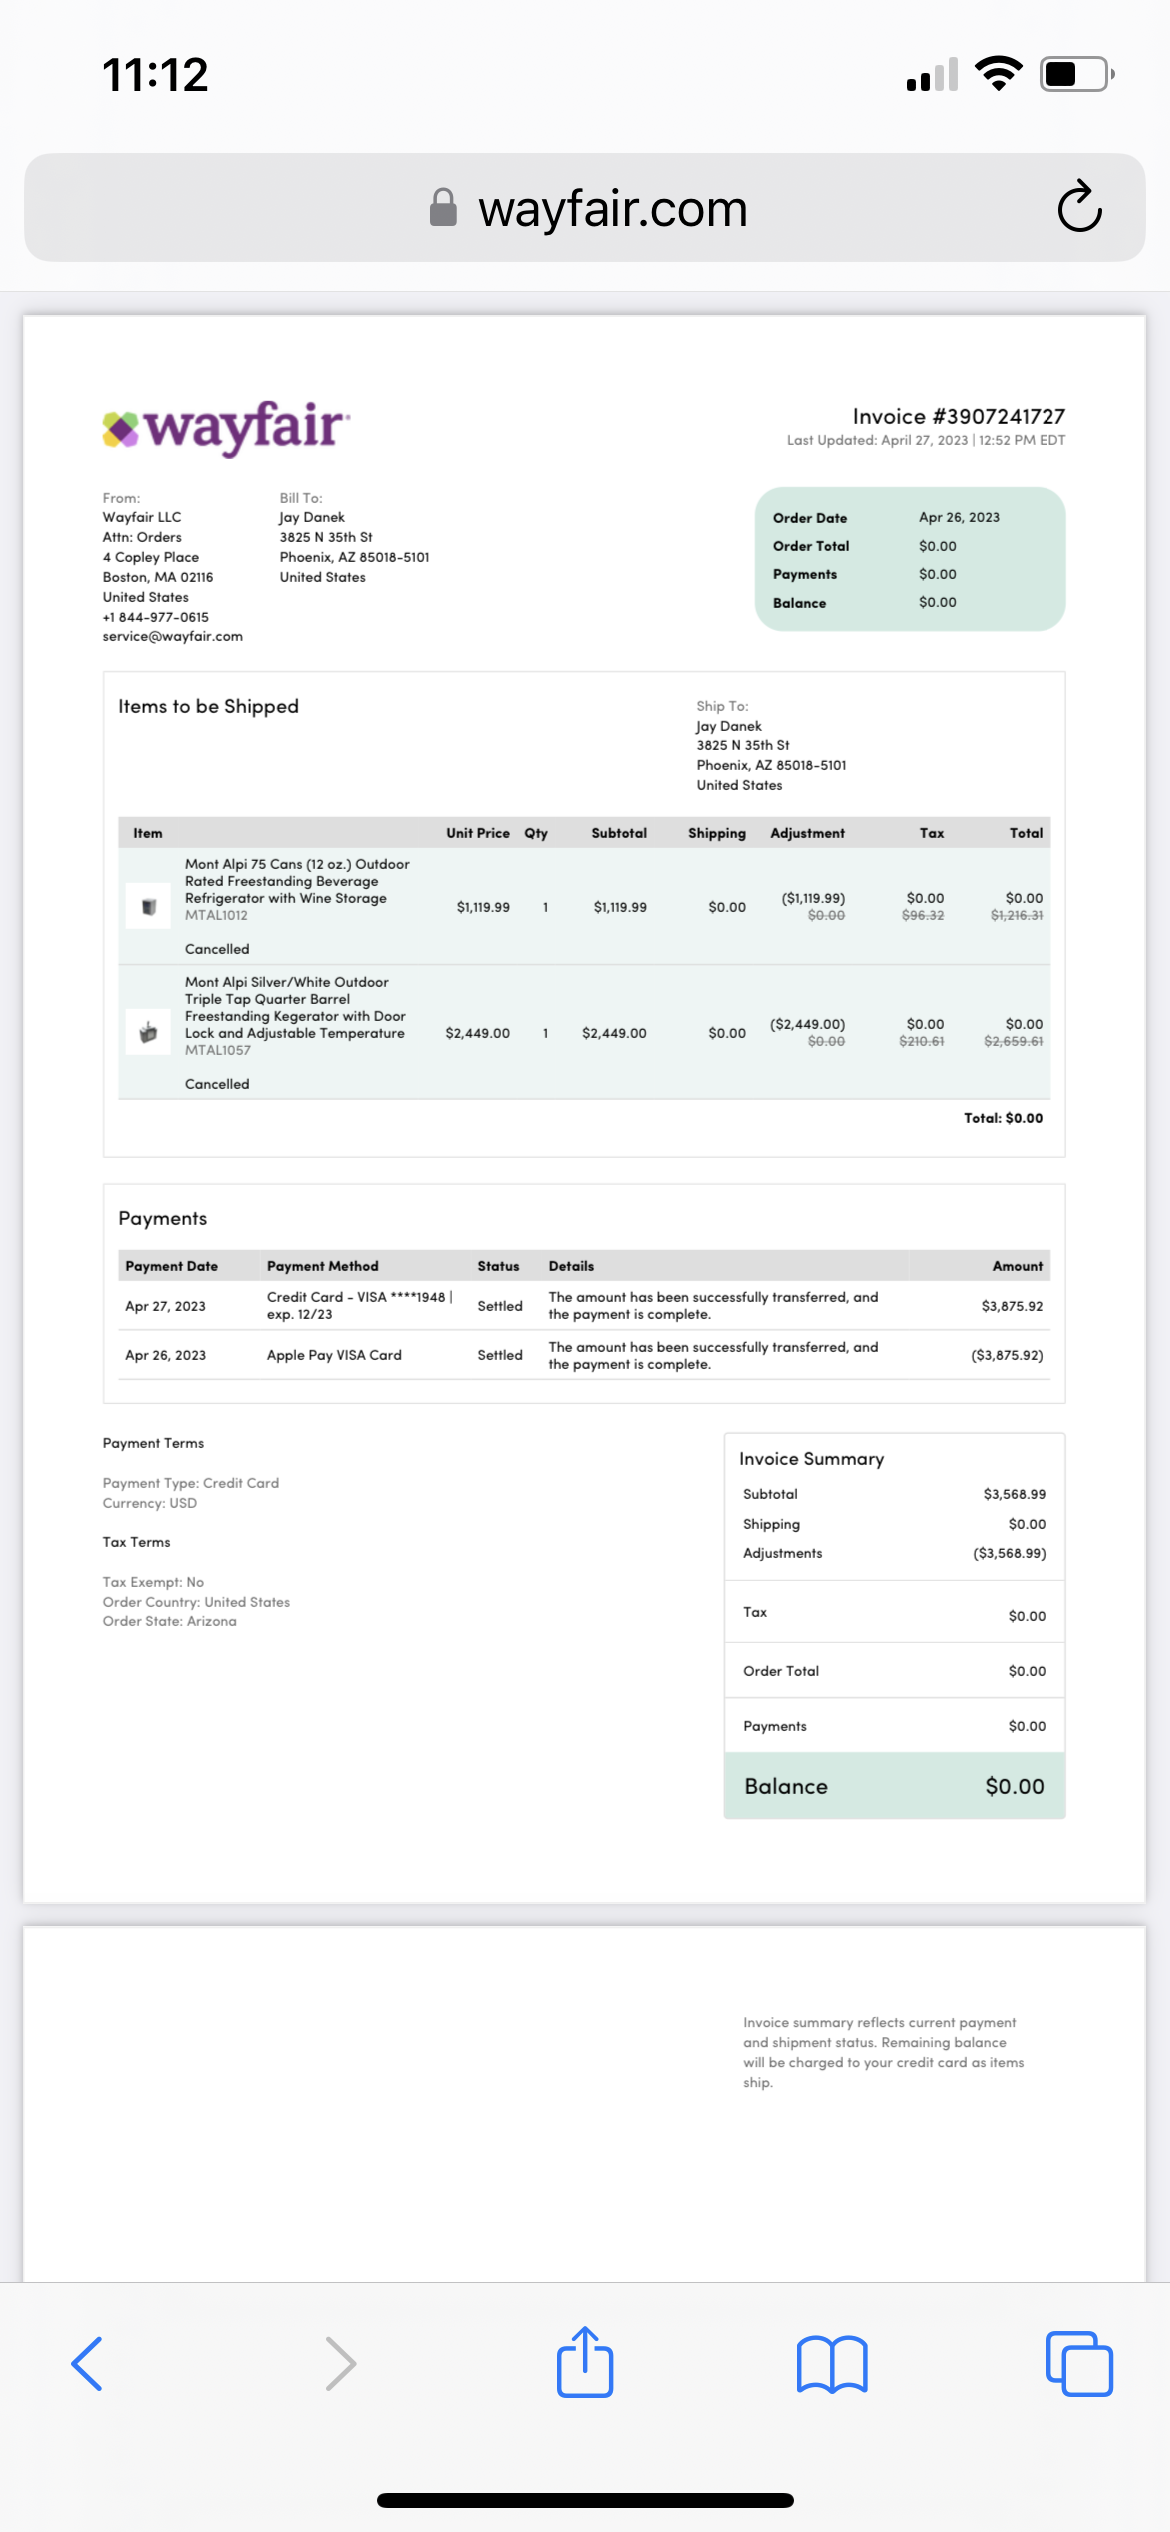Tap the $3,875.92 payment amount
This screenshot has width=1170, height=2532.
1012,1306
